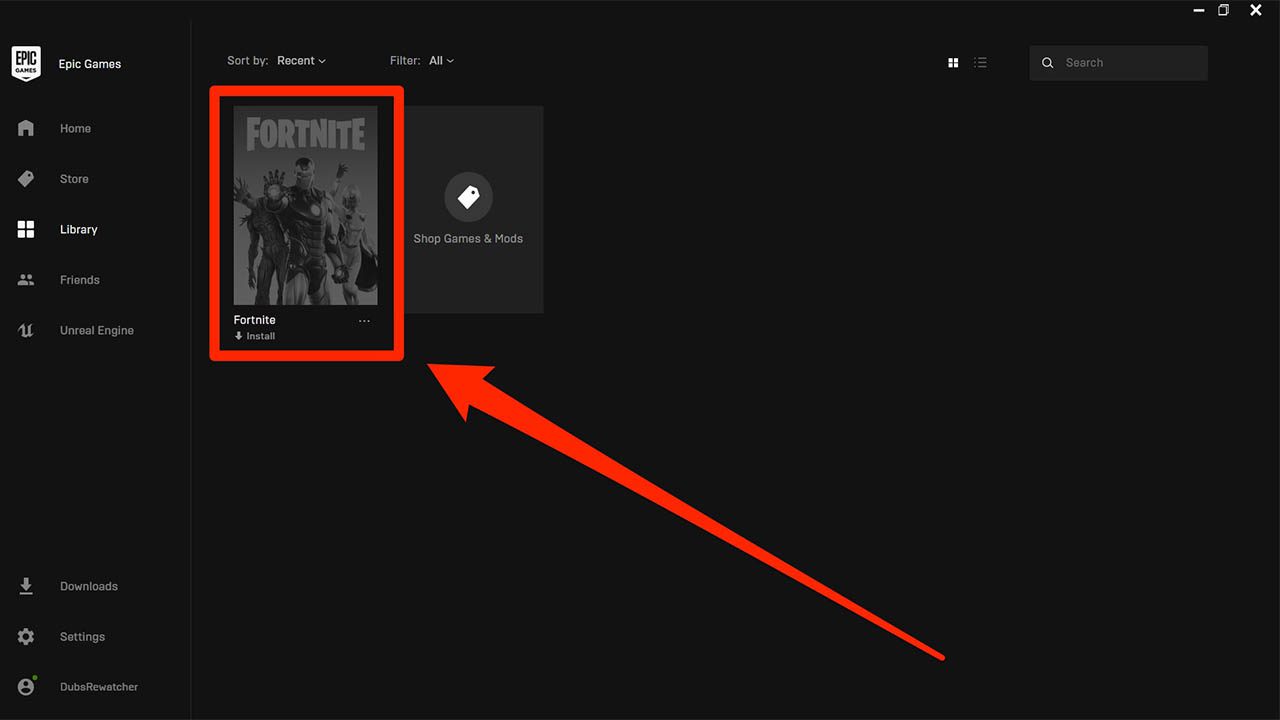Viewport: 1280px width, 720px height.
Task: Click the Settings gear icon
Action: (26, 637)
